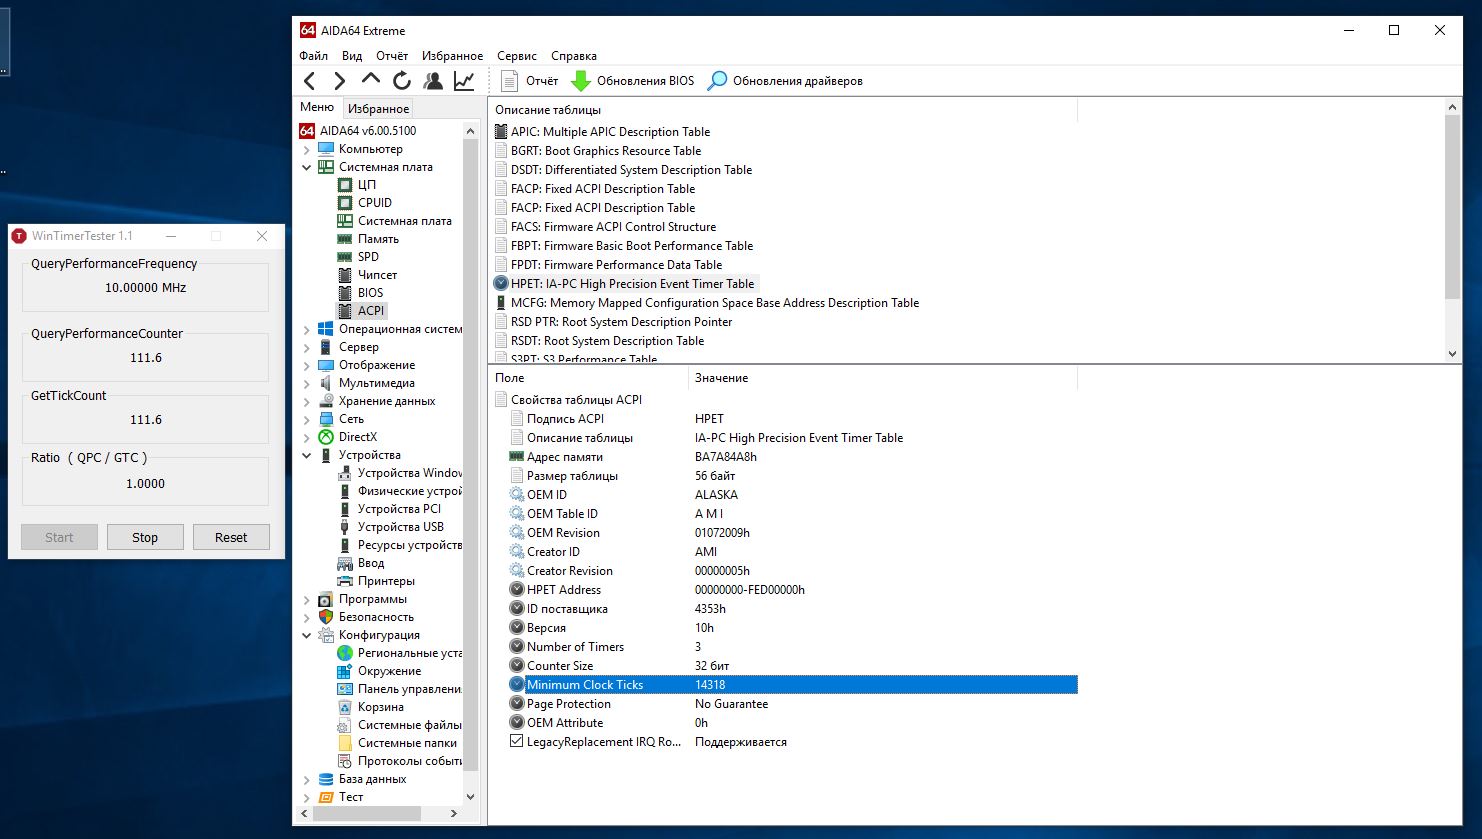Open the Справка menu
1482x839 pixels.
[x=574, y=56]
